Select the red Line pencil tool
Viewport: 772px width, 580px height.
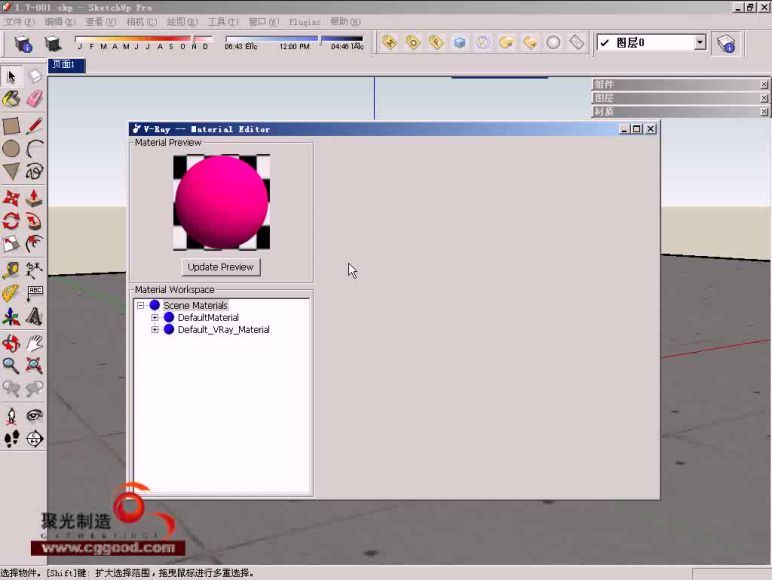pyautogui.click(x=34, y=126)
